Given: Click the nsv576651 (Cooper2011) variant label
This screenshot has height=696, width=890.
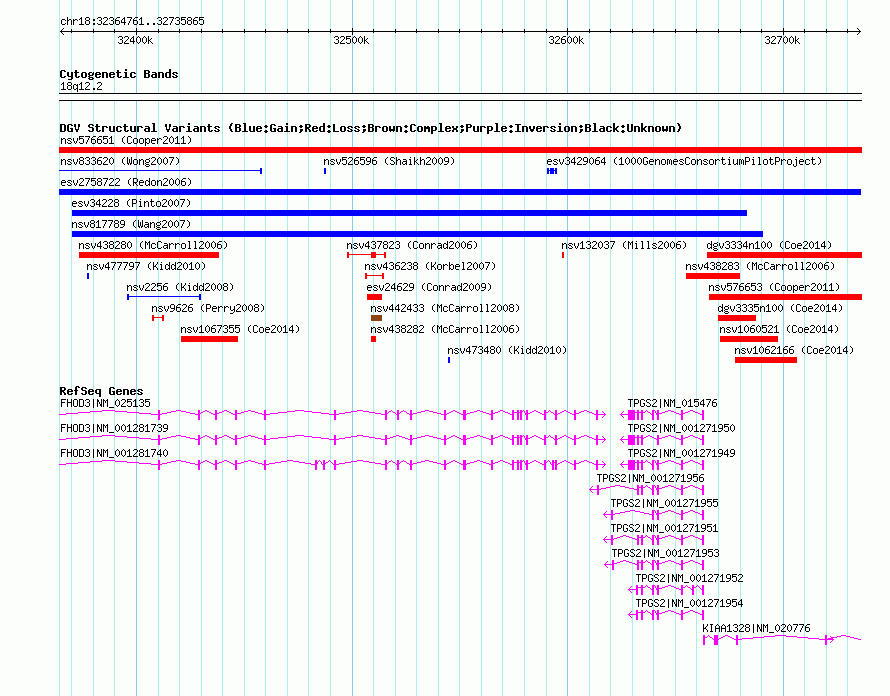Looking at the screenshot, I should (126, 140).
